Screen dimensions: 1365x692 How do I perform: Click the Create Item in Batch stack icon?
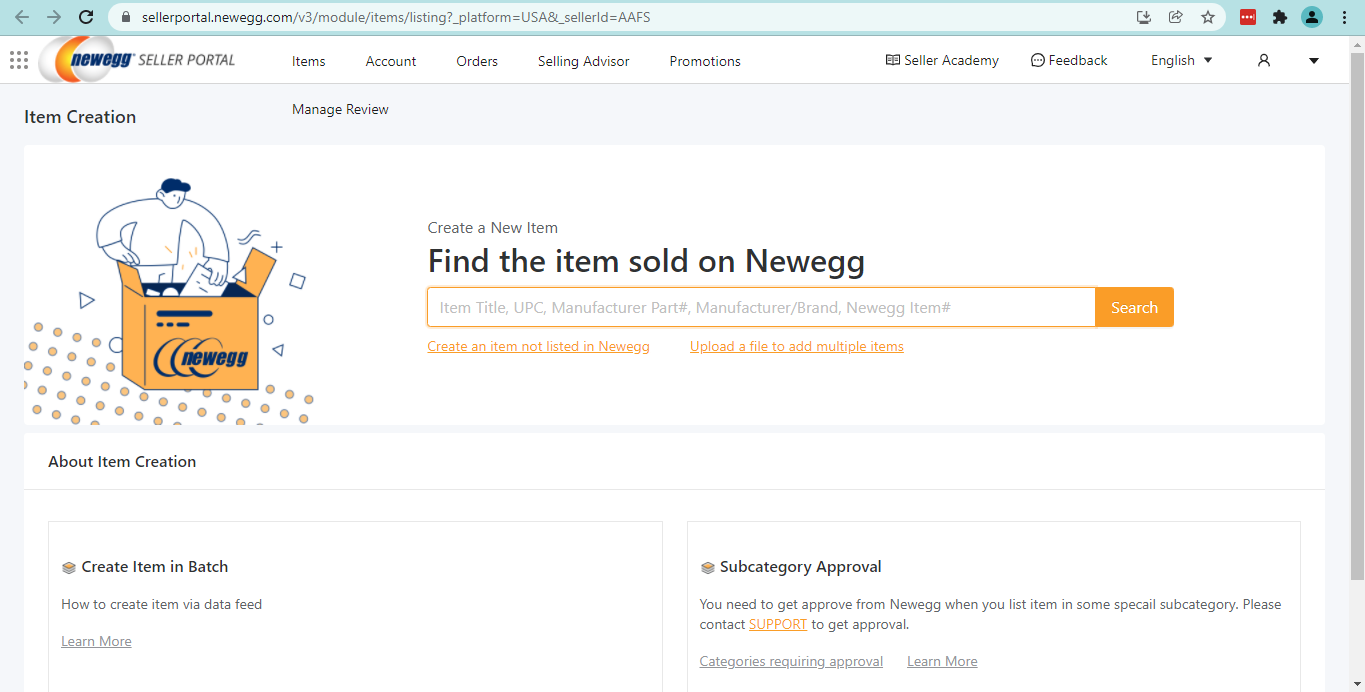[69, 567]
